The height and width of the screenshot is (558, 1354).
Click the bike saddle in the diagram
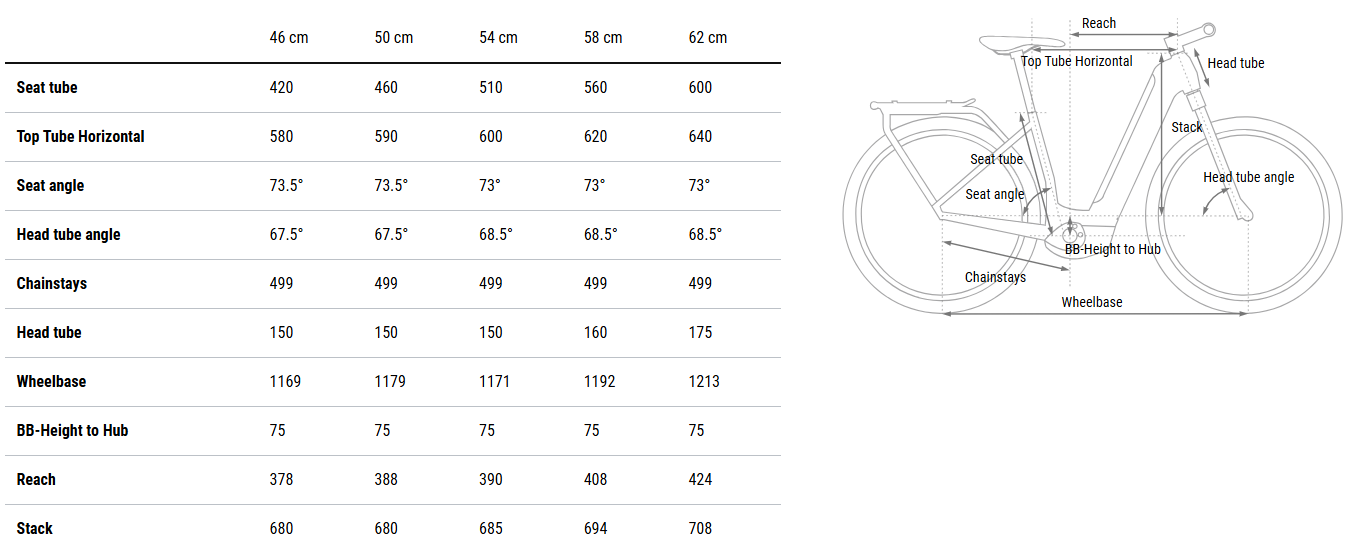(1008, 42)
